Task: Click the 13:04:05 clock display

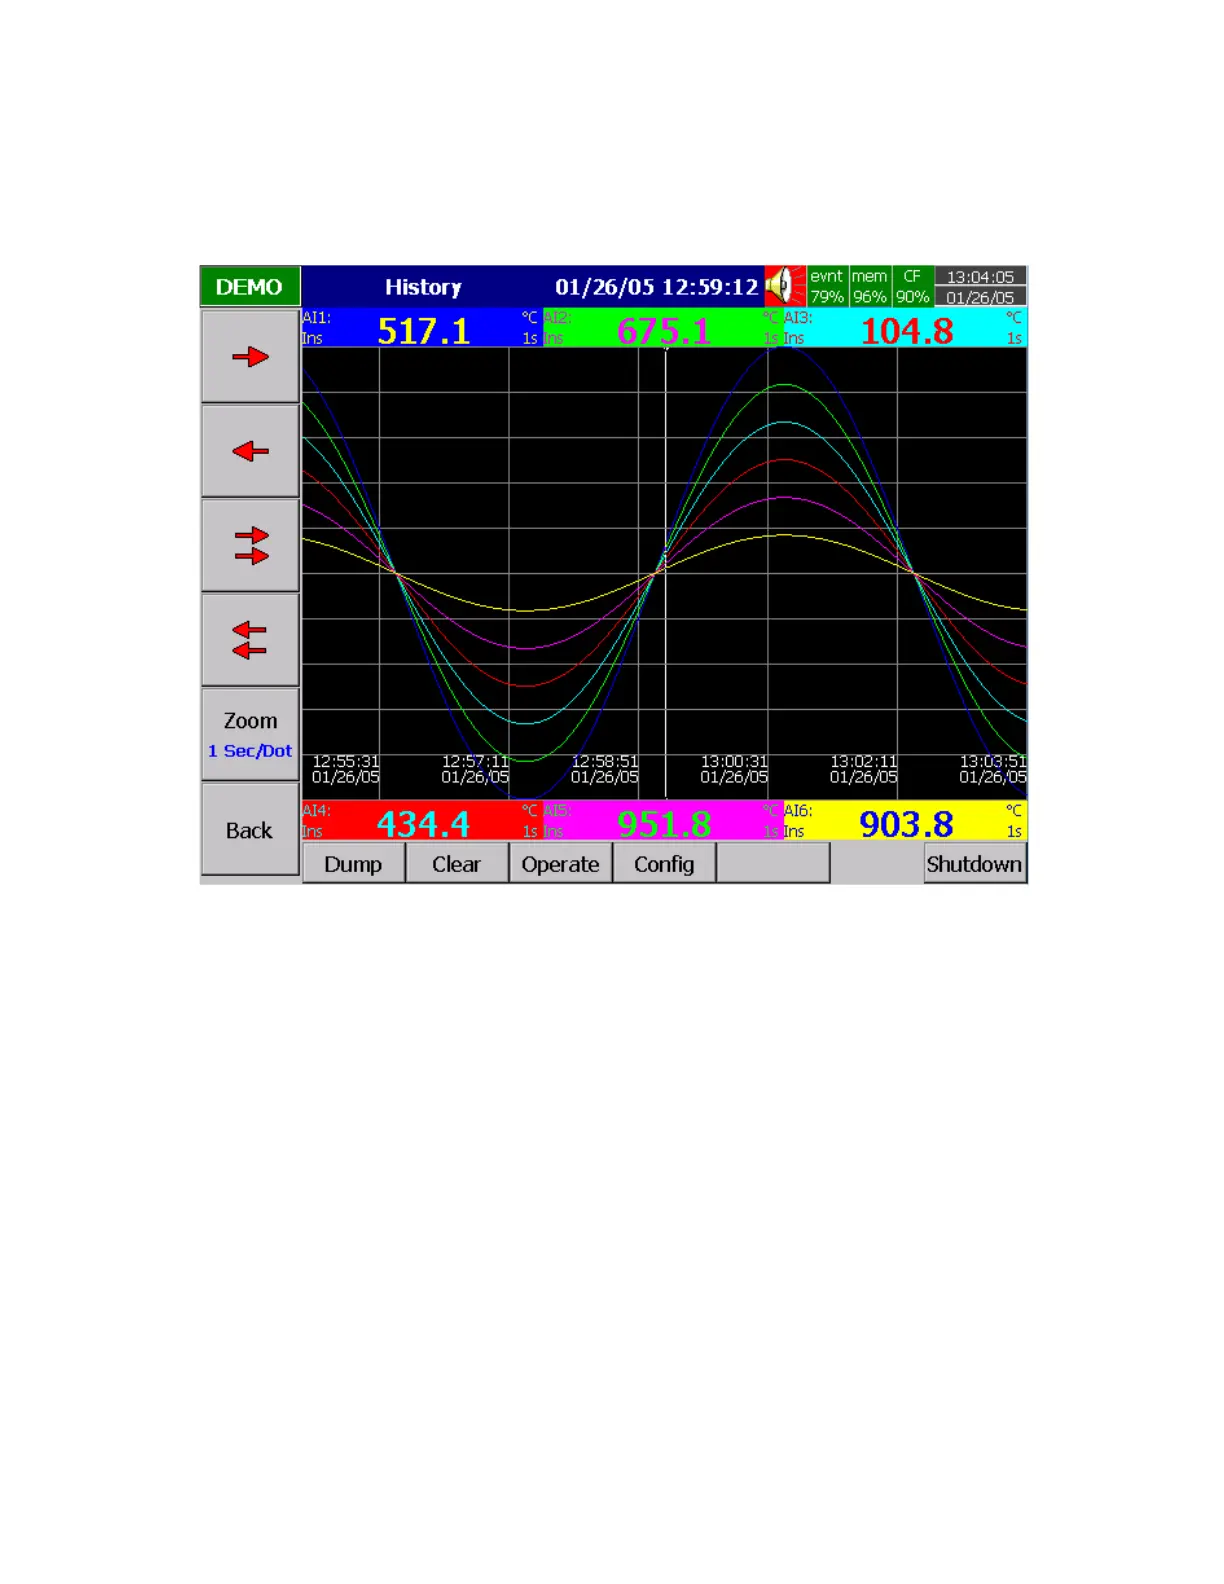Action: click(980, 277)
